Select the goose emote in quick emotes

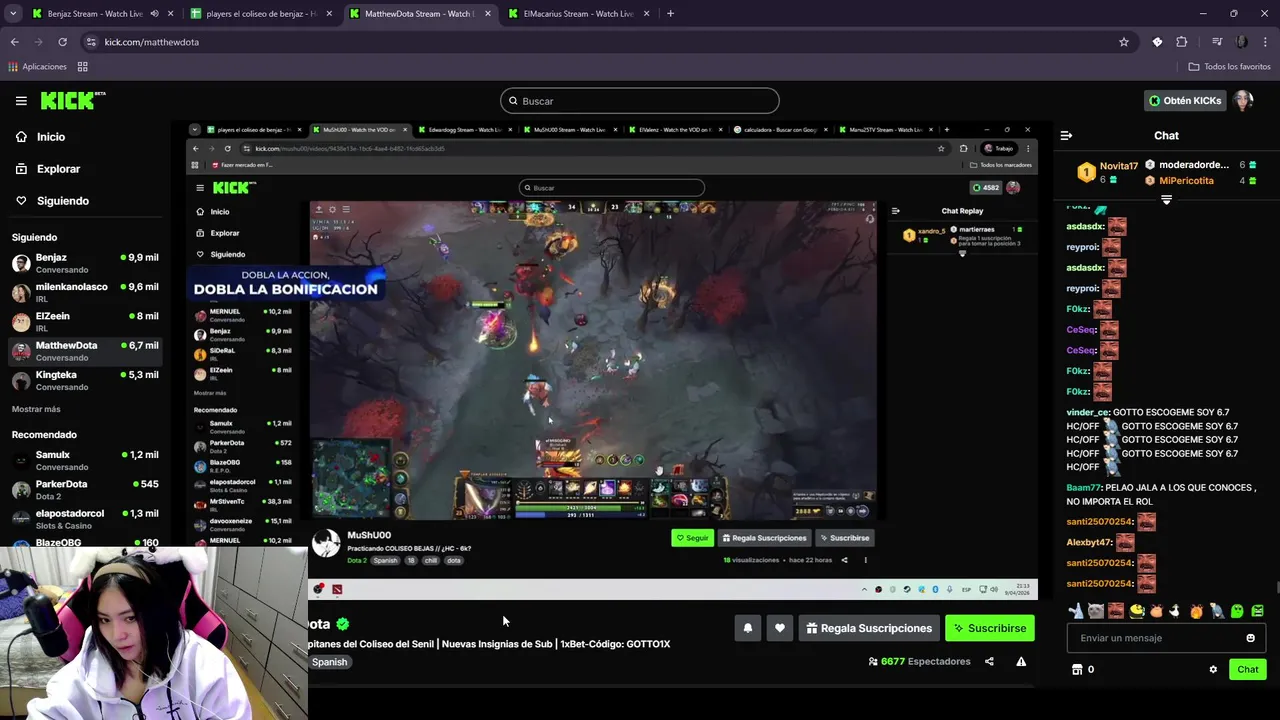pos(1176,611)
